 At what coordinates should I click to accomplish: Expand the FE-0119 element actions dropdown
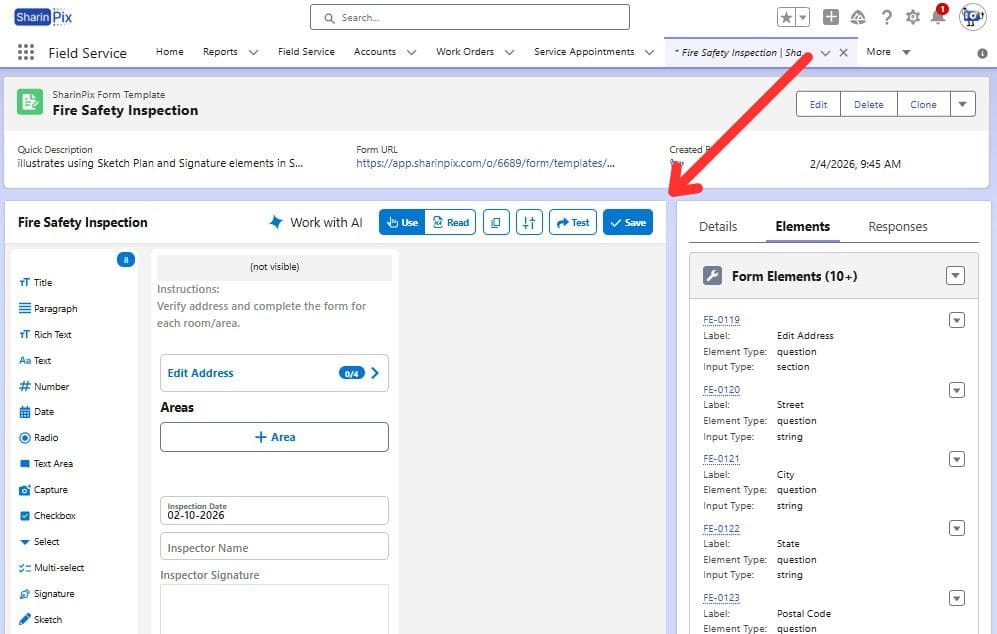click(x=957, y=320)
